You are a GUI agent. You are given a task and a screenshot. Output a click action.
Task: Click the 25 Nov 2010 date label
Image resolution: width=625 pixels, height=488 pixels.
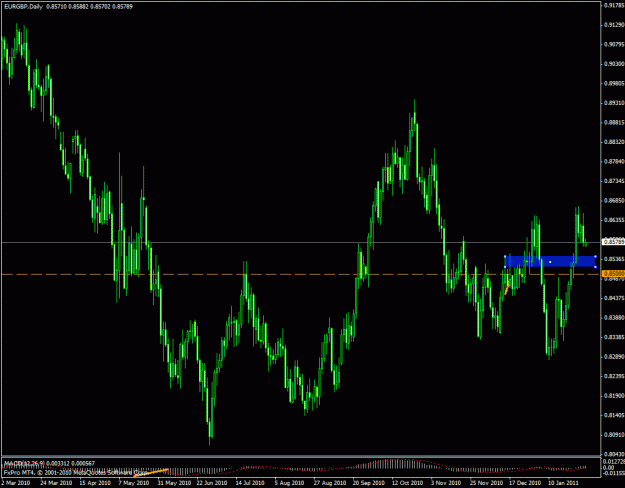pyautogui.click(x=485, y=483)
